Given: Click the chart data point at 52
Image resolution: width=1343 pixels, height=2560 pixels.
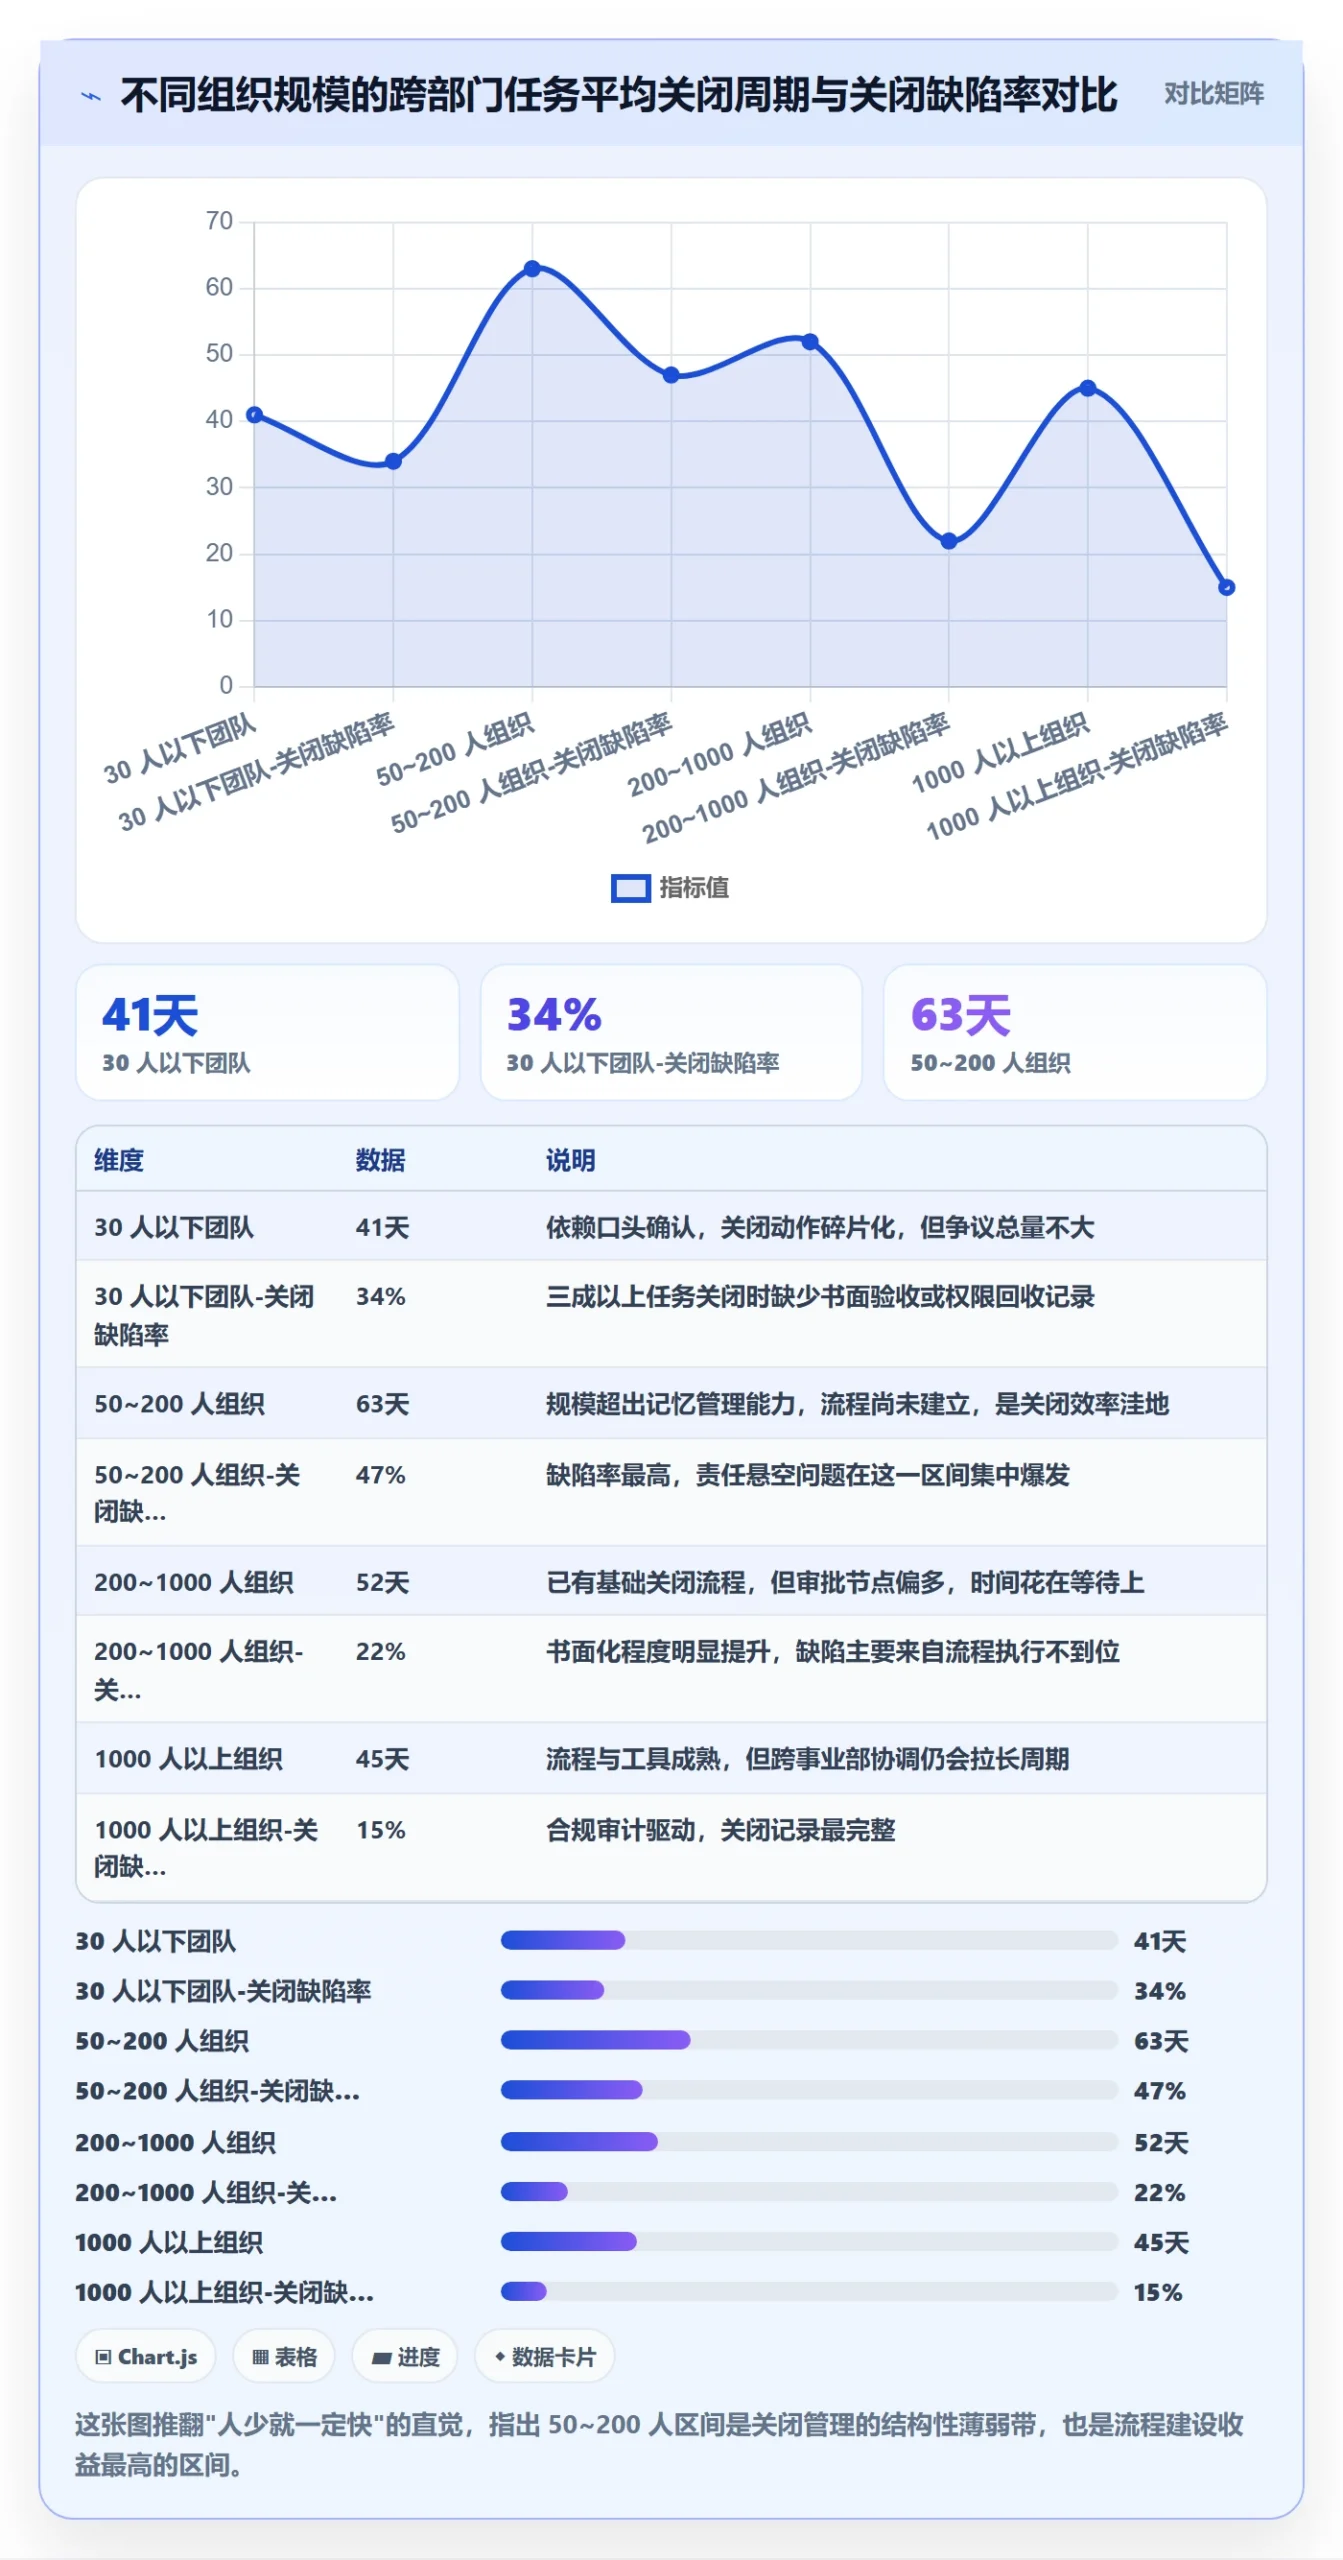Looking at the screenshot, I should (810, 342).
